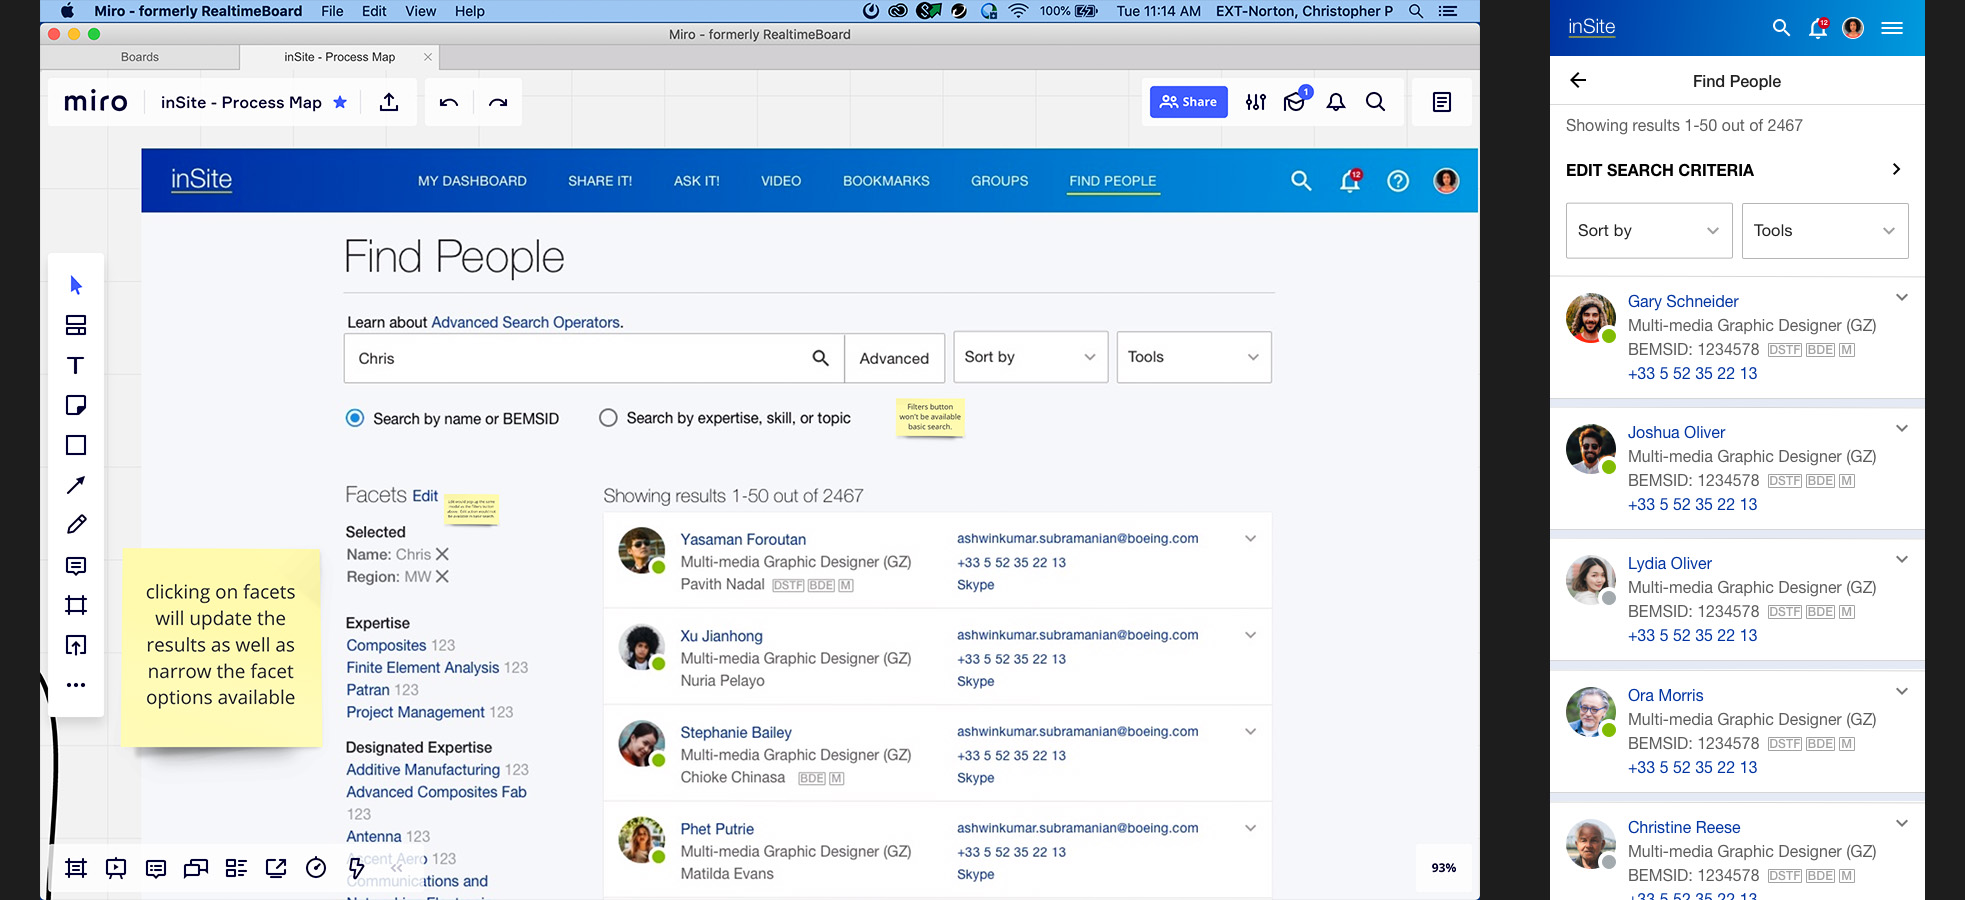Viewport: 1965px width, 900px height.
Task: Star the inSite - Process Map board
Action: coord(340,102)
